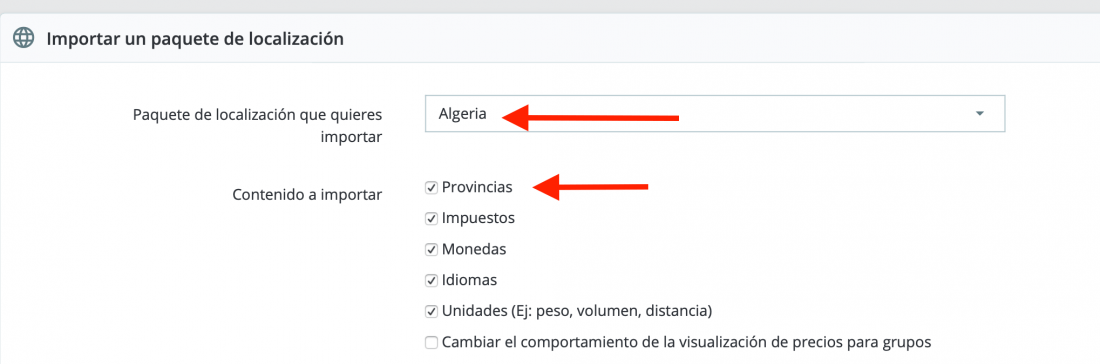
Task: Untick the Unidades checkbox box
Action: pyautogui.click(x=431, y=311)
